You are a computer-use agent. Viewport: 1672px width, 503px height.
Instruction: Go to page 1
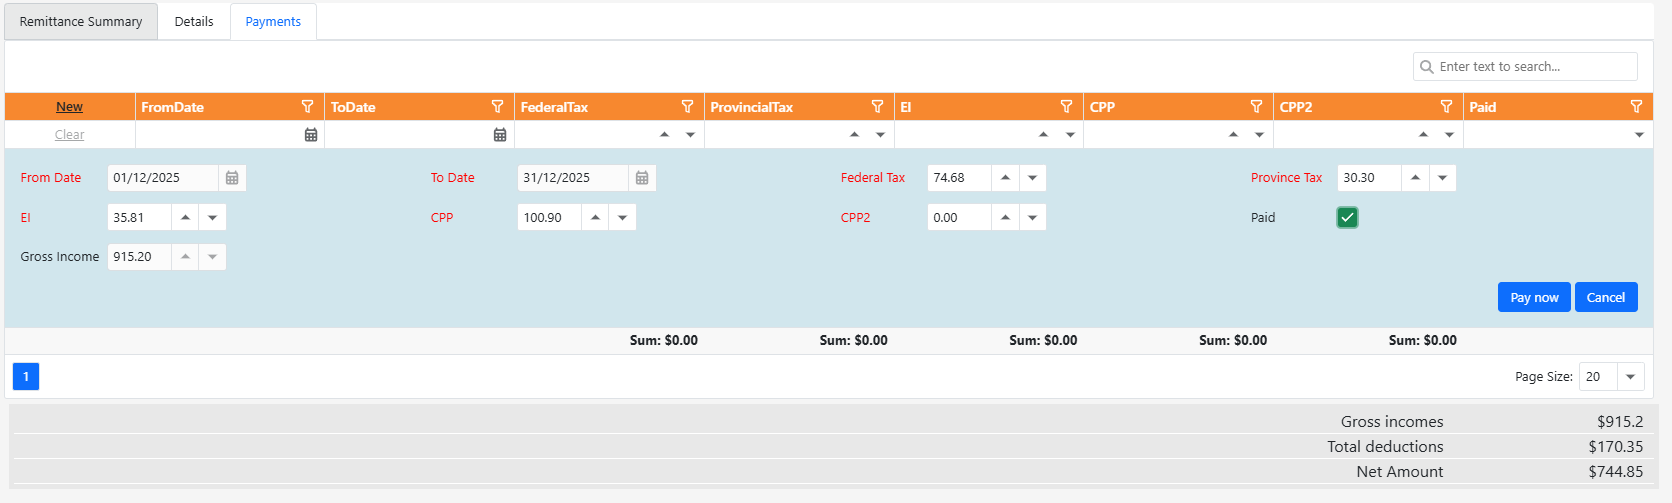26,376
